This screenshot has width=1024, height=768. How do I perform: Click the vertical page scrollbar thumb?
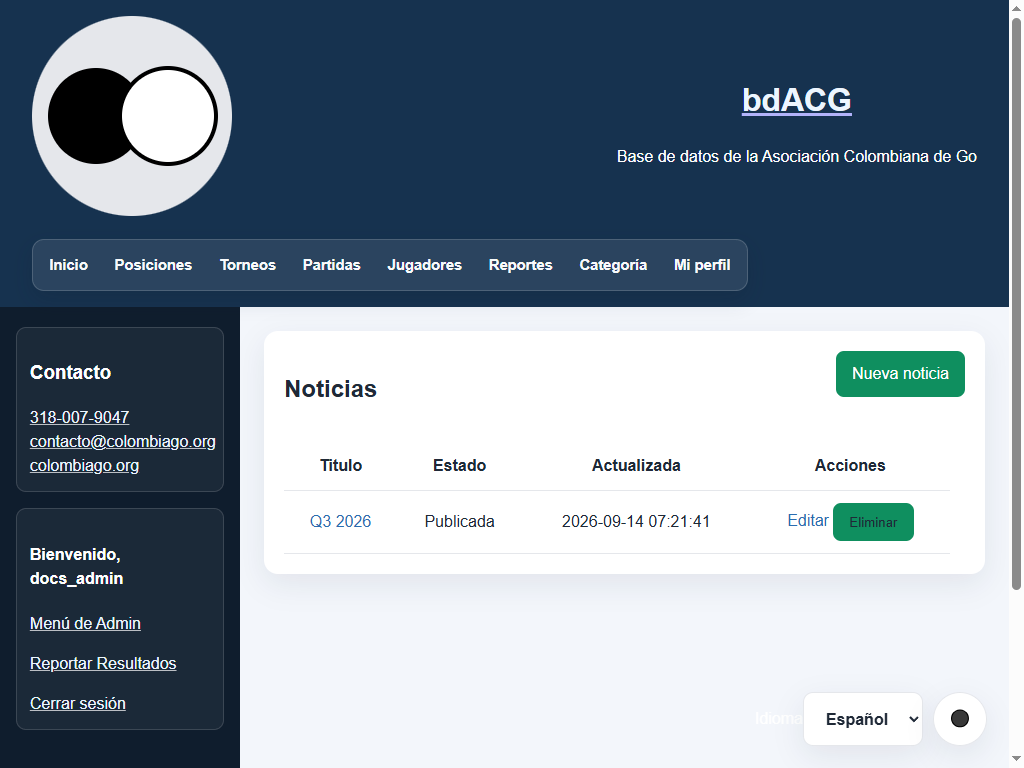pos(1016,304)
